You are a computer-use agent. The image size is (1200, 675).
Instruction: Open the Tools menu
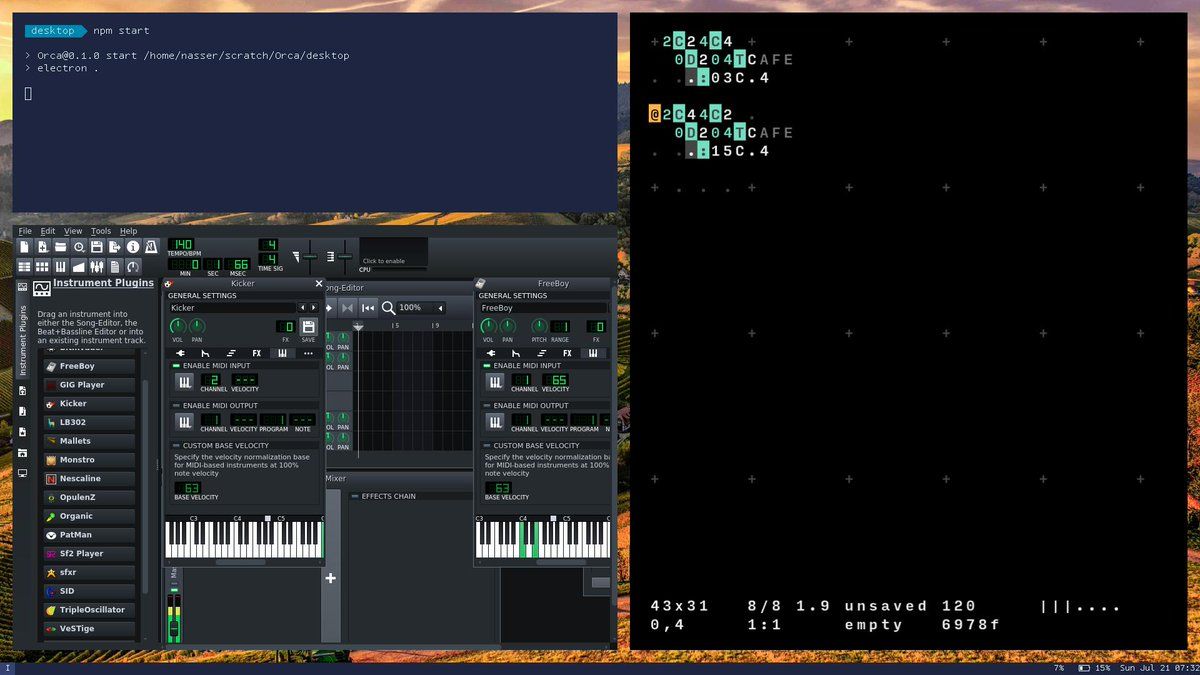101,231
